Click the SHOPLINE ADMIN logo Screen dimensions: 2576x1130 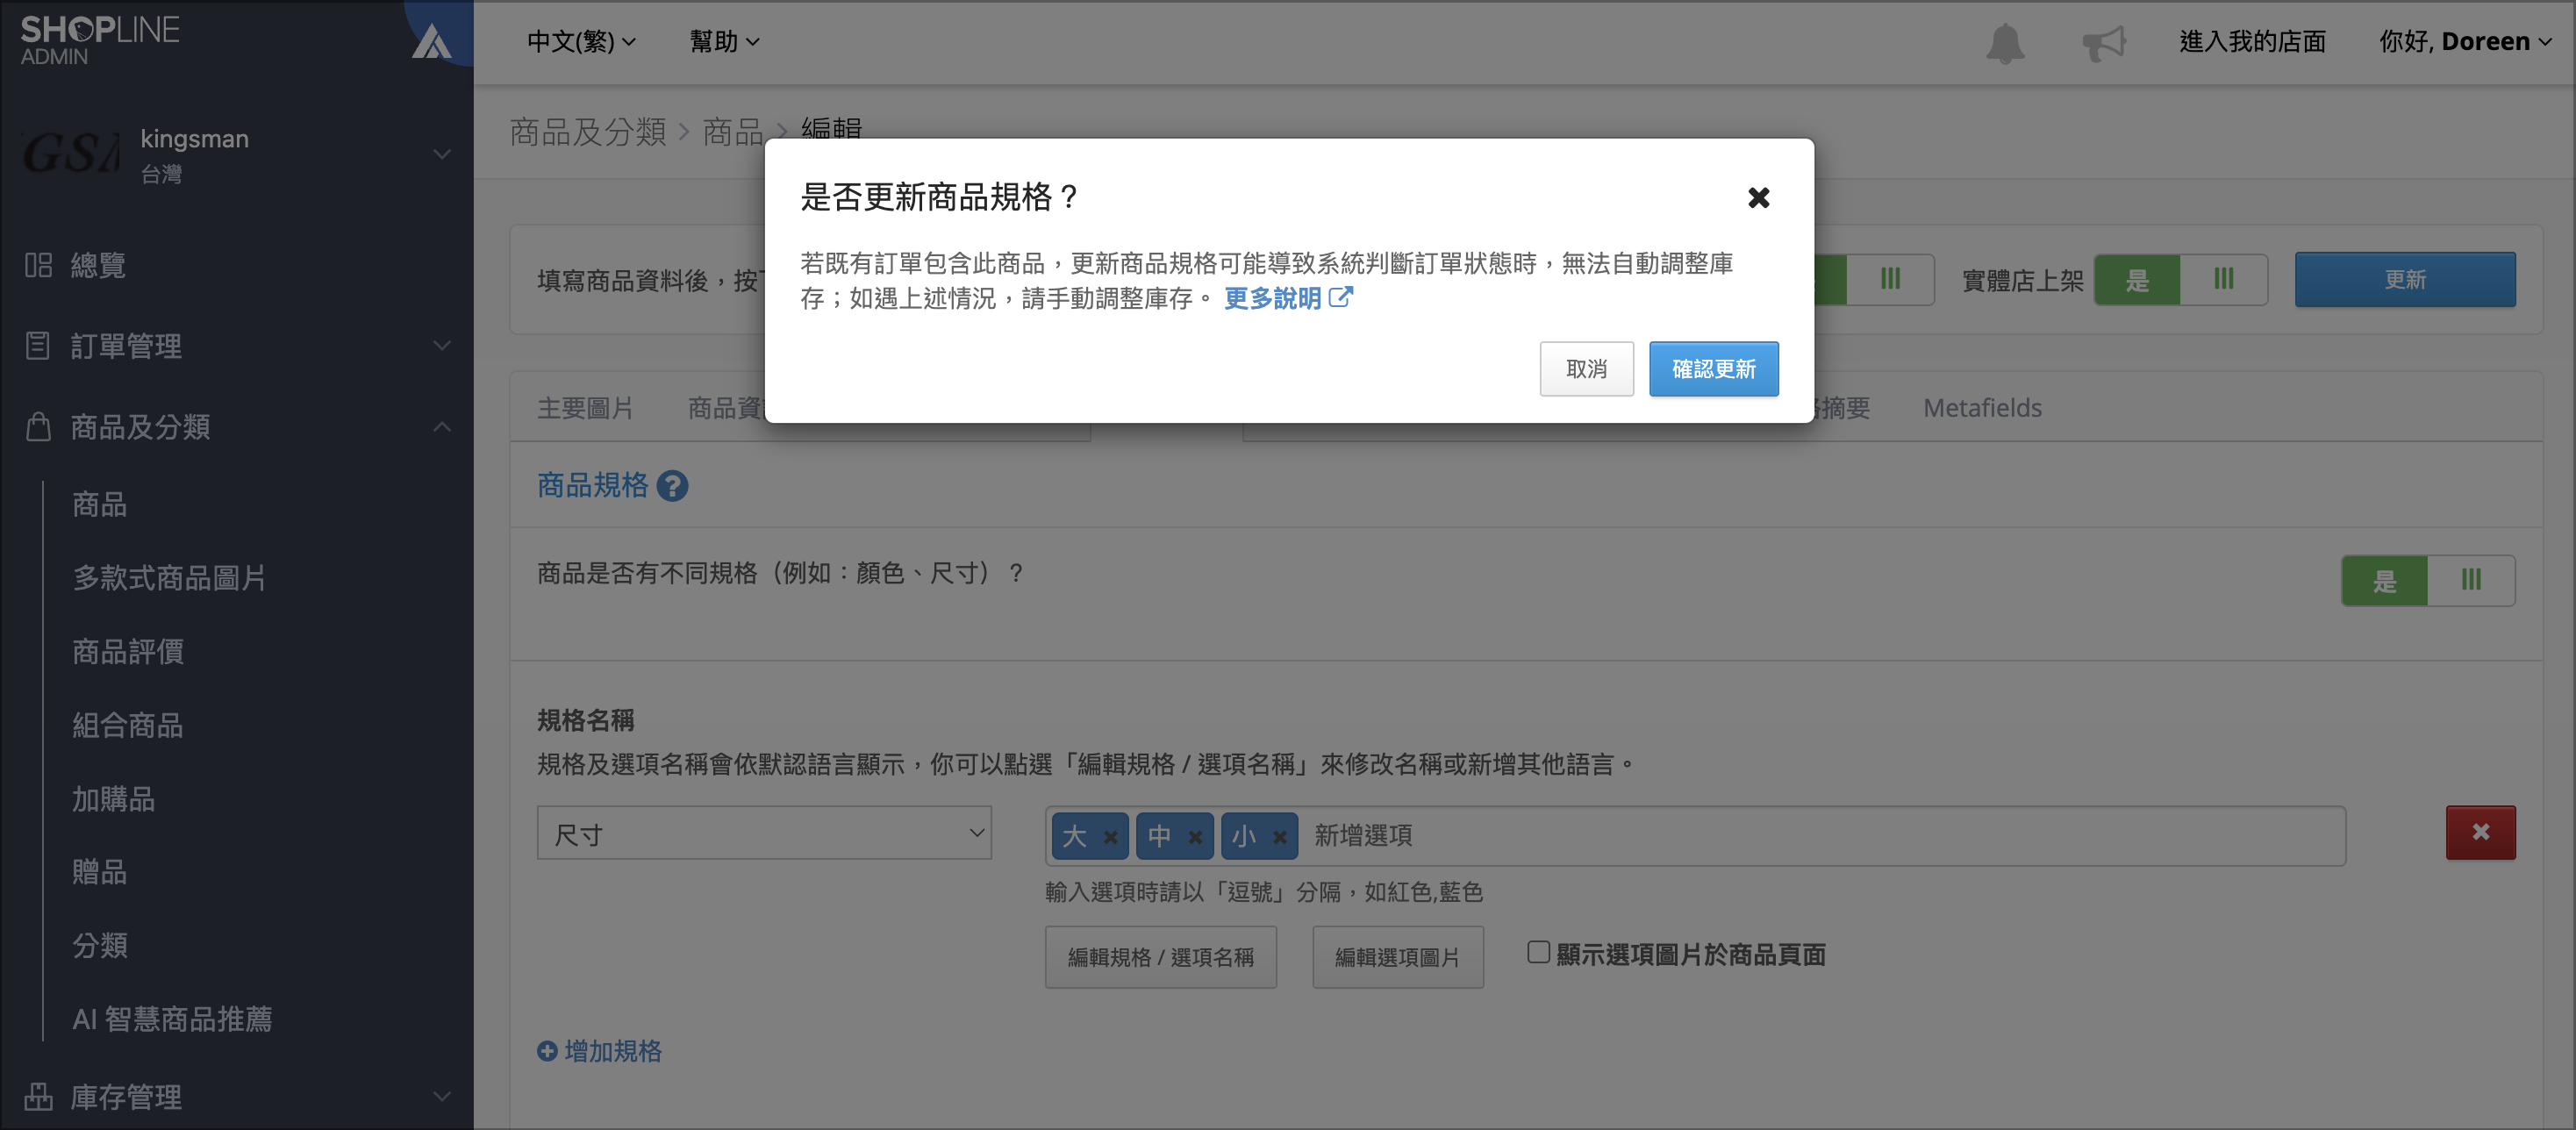click(100, 40)
